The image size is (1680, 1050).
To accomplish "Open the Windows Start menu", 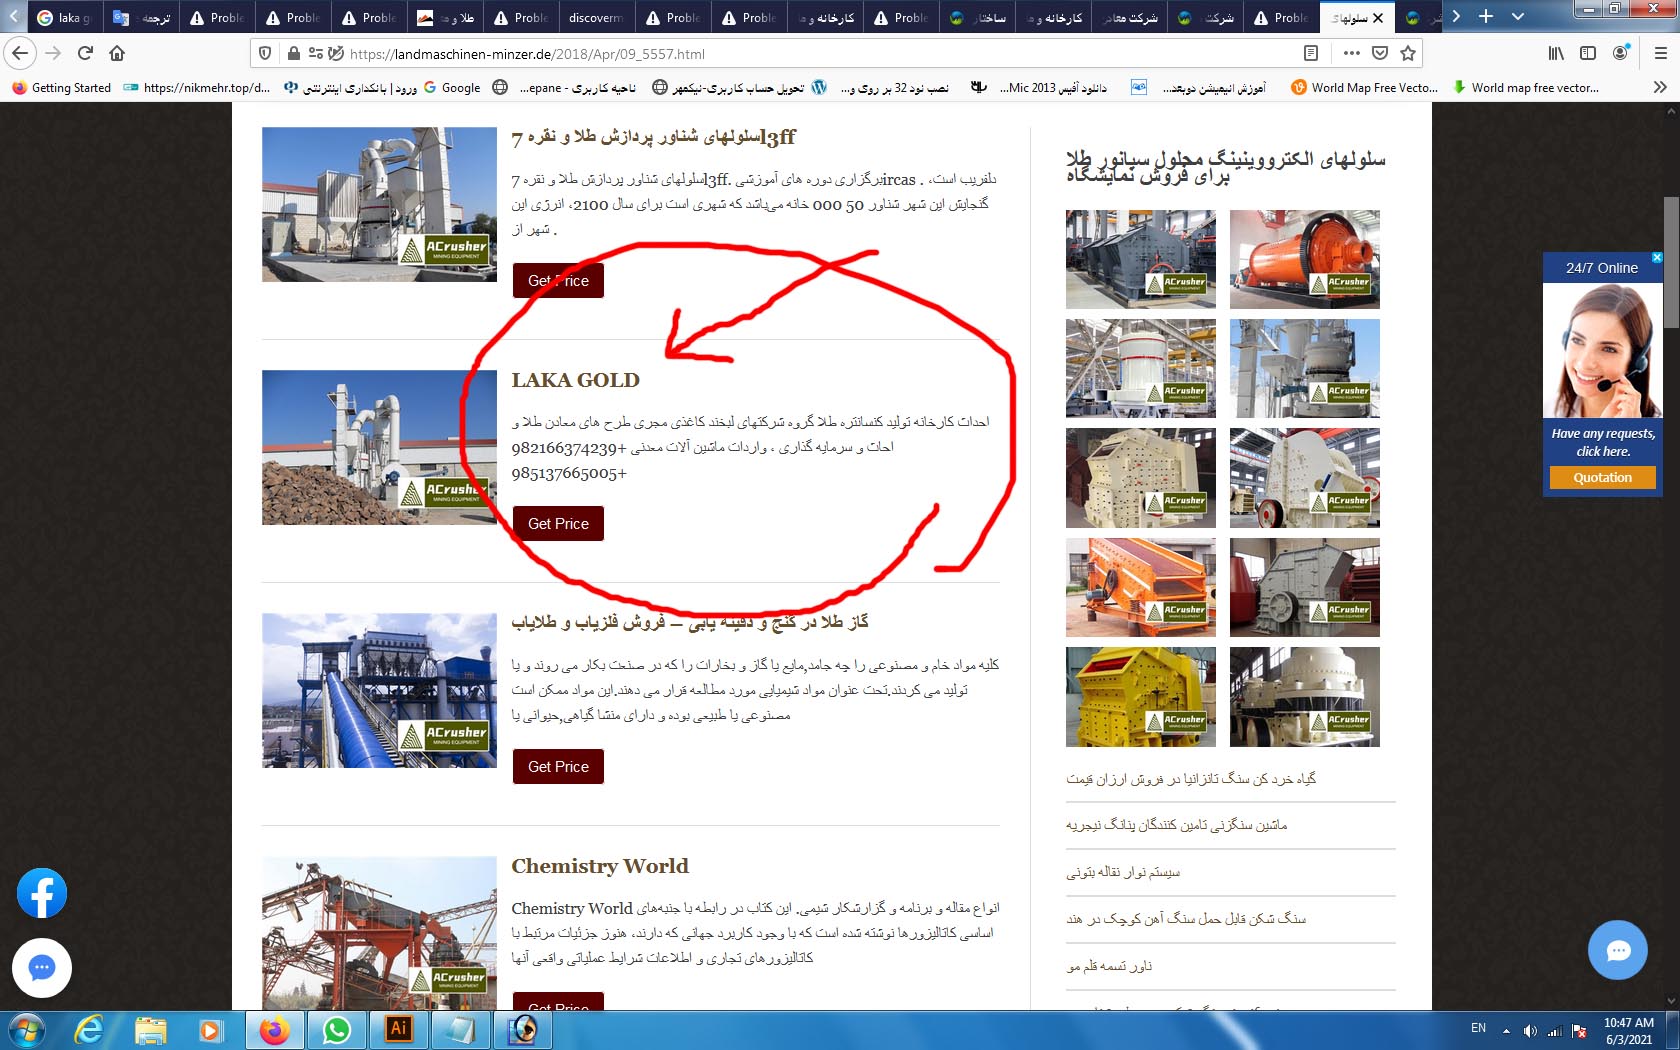I will [26, 1030].
